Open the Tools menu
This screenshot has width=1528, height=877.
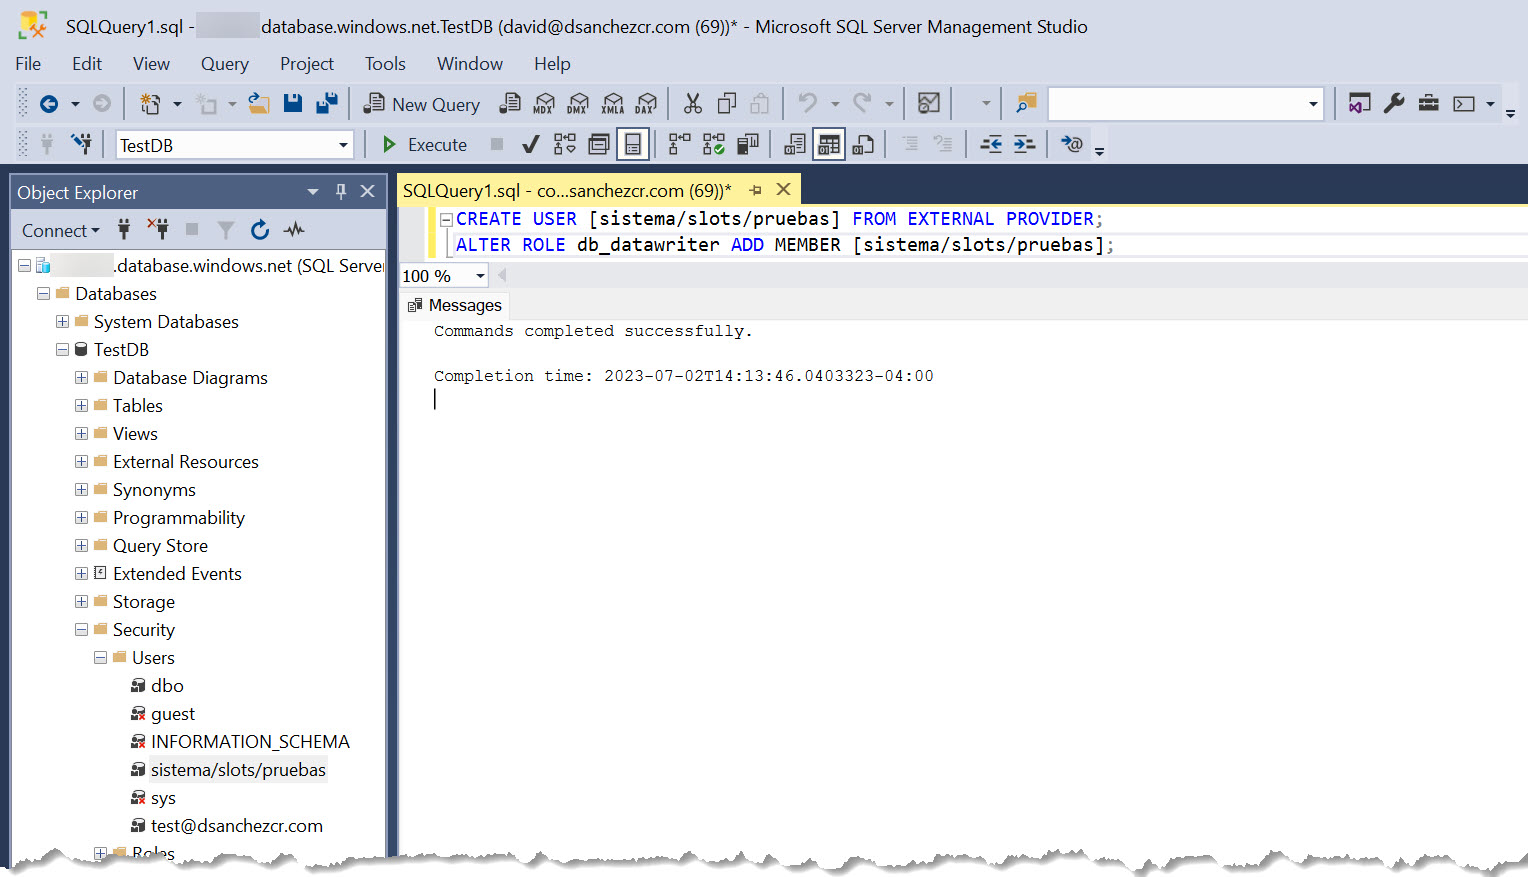click(385, 64)
